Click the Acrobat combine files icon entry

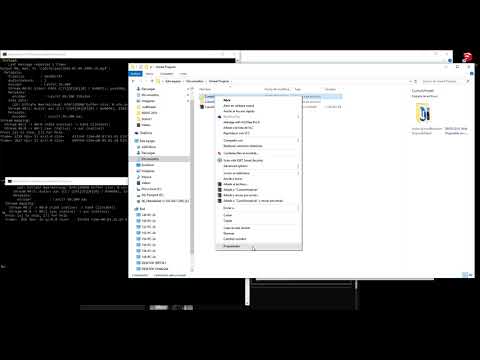(x=220, y=153)
